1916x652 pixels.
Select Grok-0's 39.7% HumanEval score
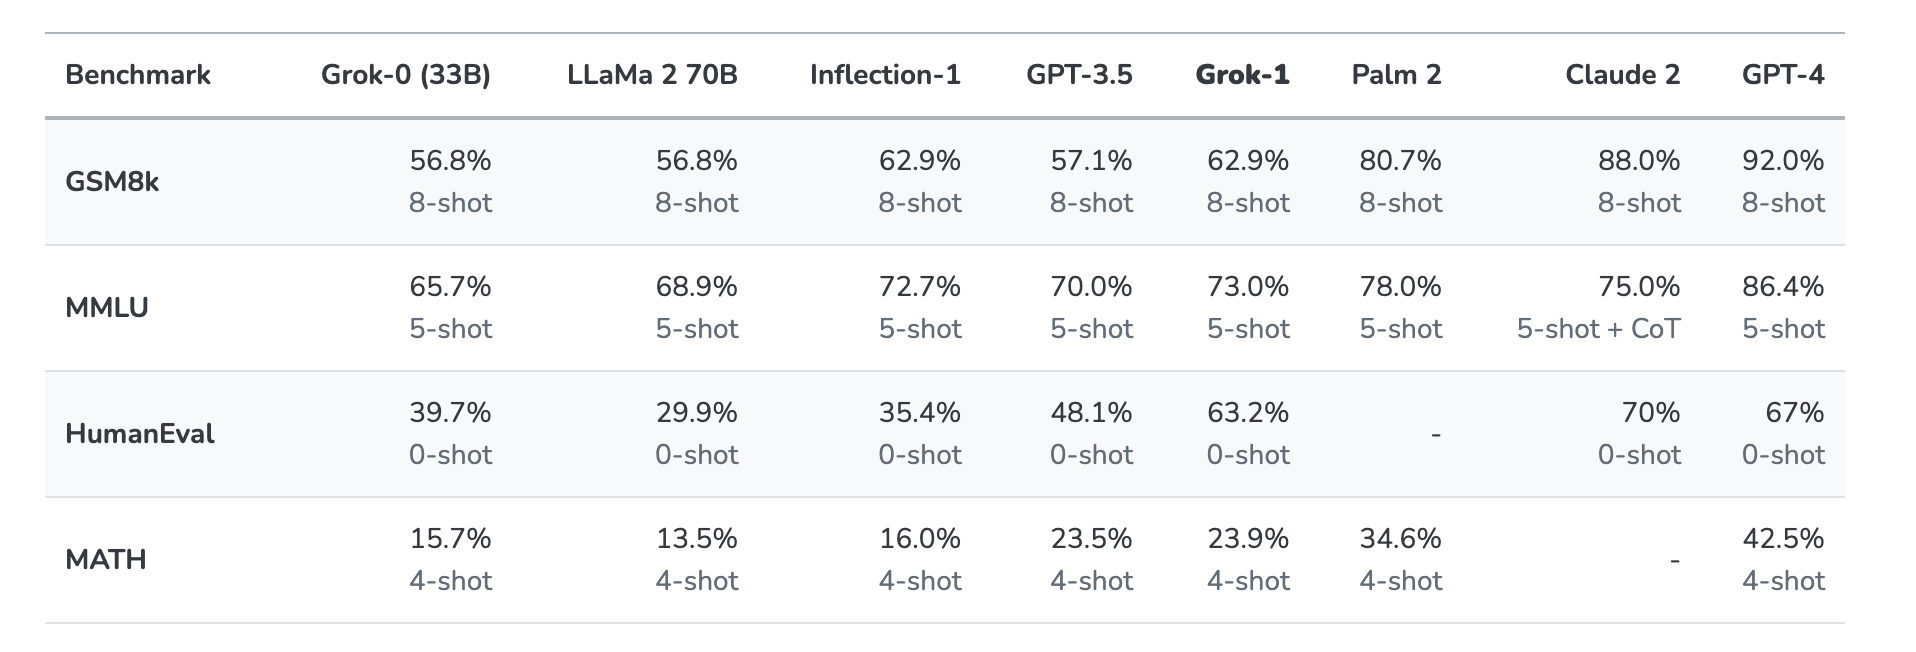[450, 413]
